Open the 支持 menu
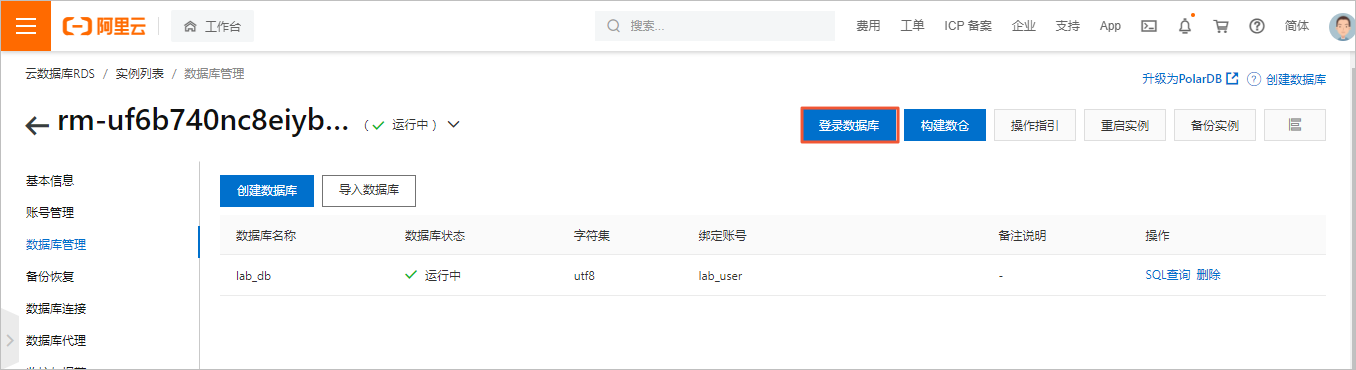This screenshot has width=1356, height=370. (1067, 26)
